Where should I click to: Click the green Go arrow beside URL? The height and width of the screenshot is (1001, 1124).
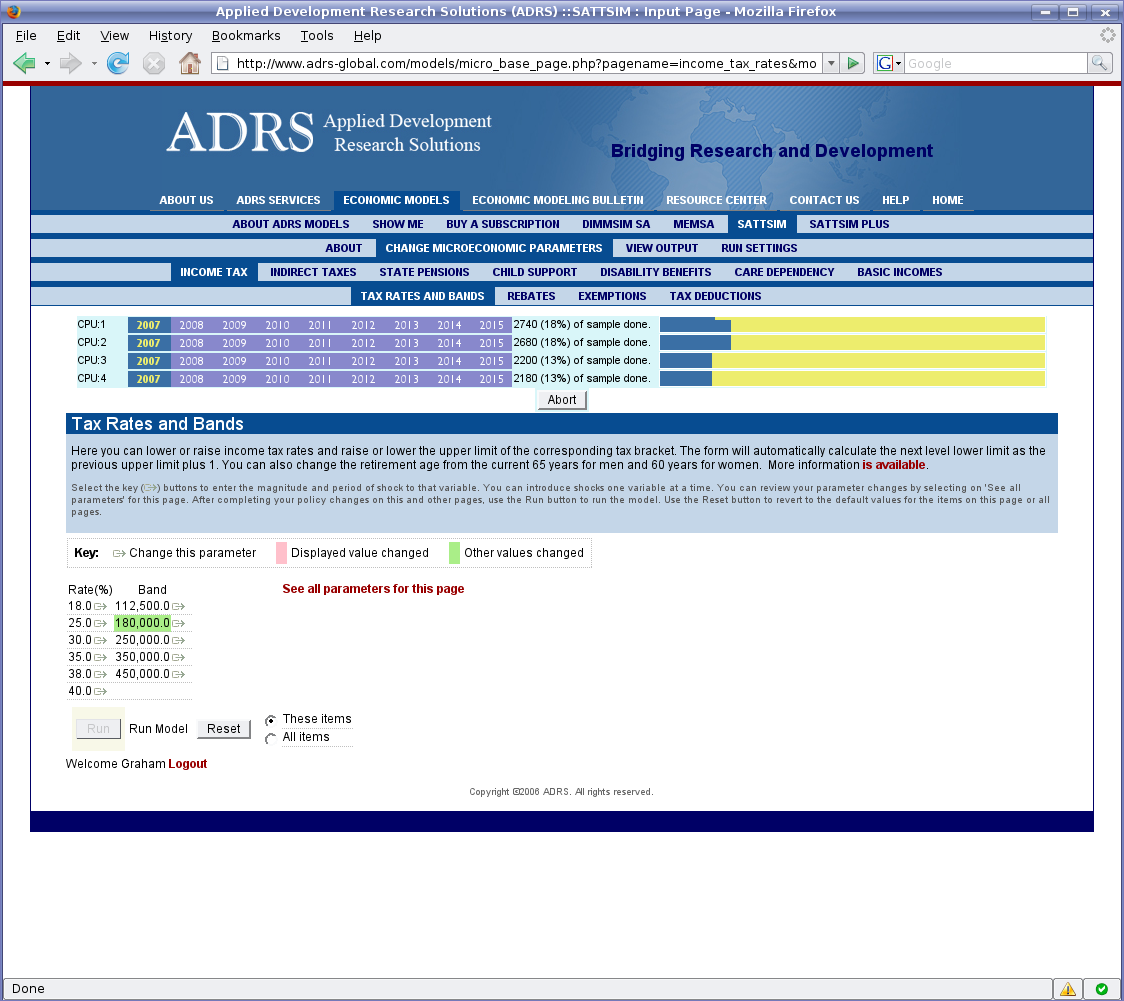pos(852,63)
